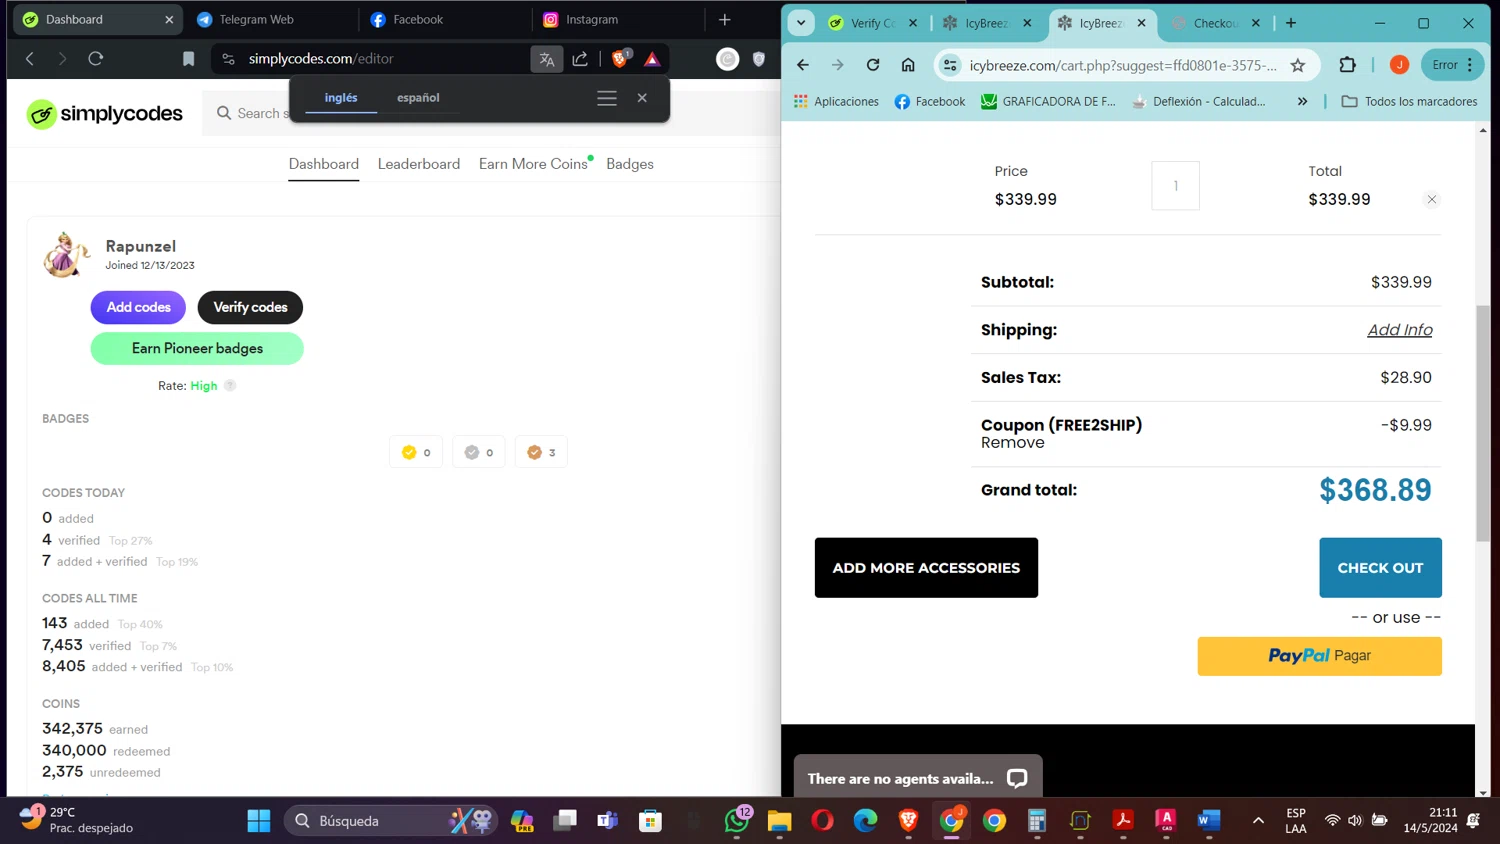The image size is (1500, 844).
Task: Go back in the Chrome window
Action: [x=803, y=65]
